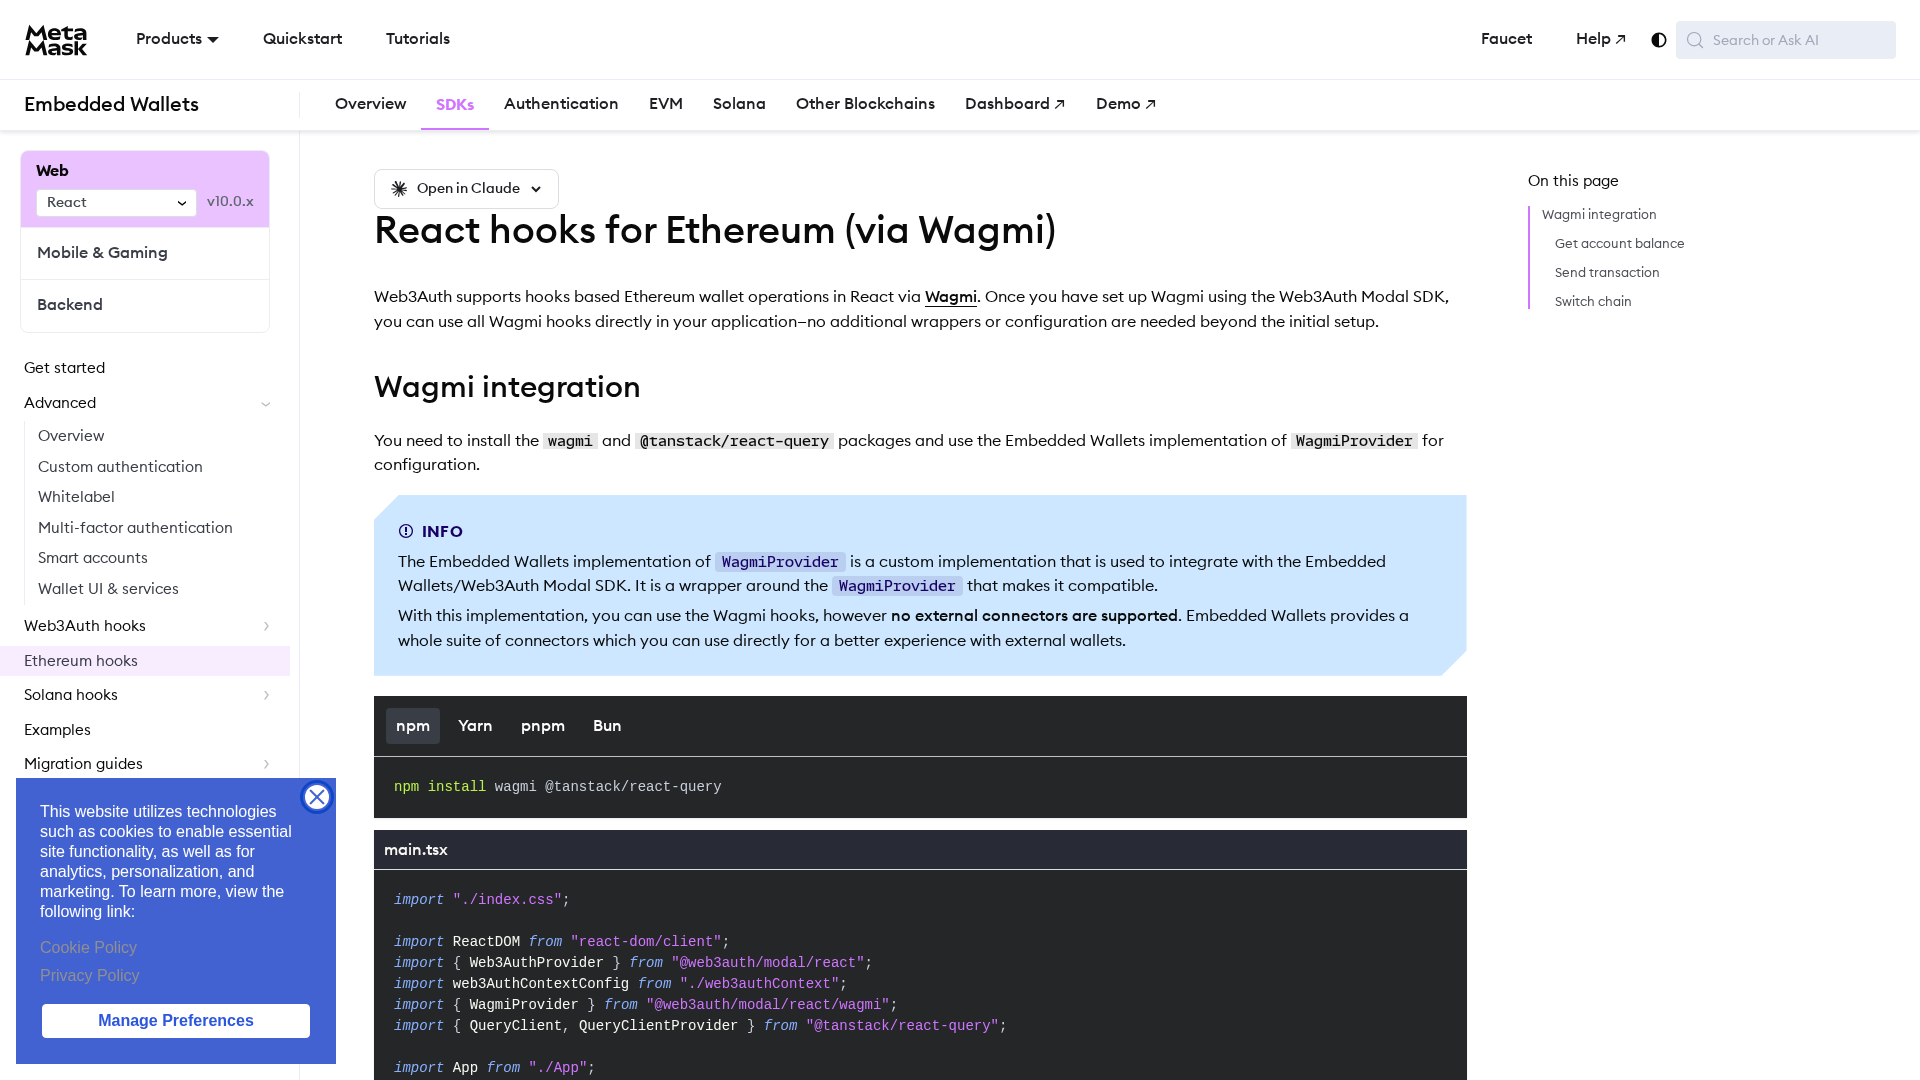Select the npm code tab
This screenshot has height=1080, width=1920.
click(x=413, y=726)
